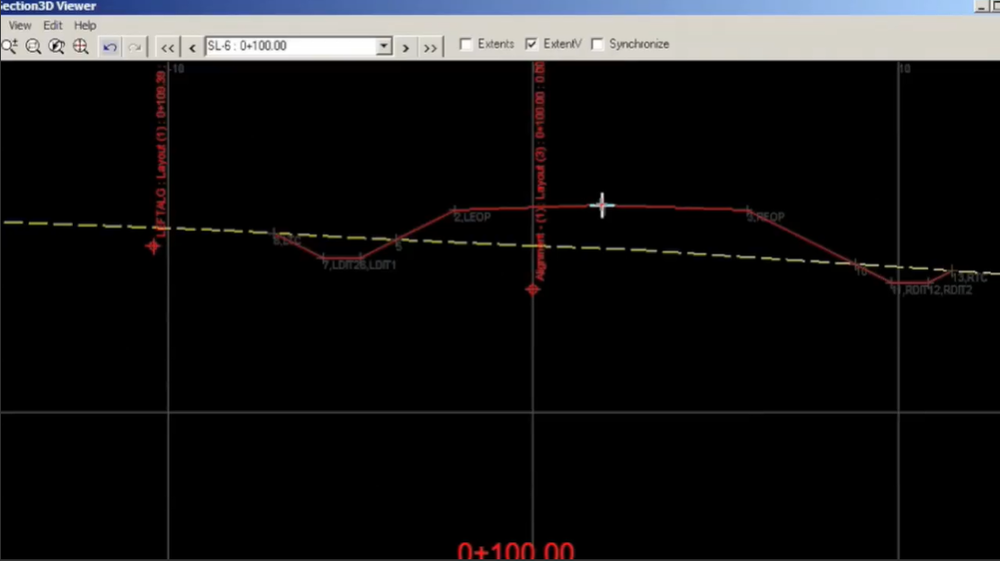The image size is (1000, 561).
Task: Minimize the Section3D Viewer window
Action: pos(981,6)
